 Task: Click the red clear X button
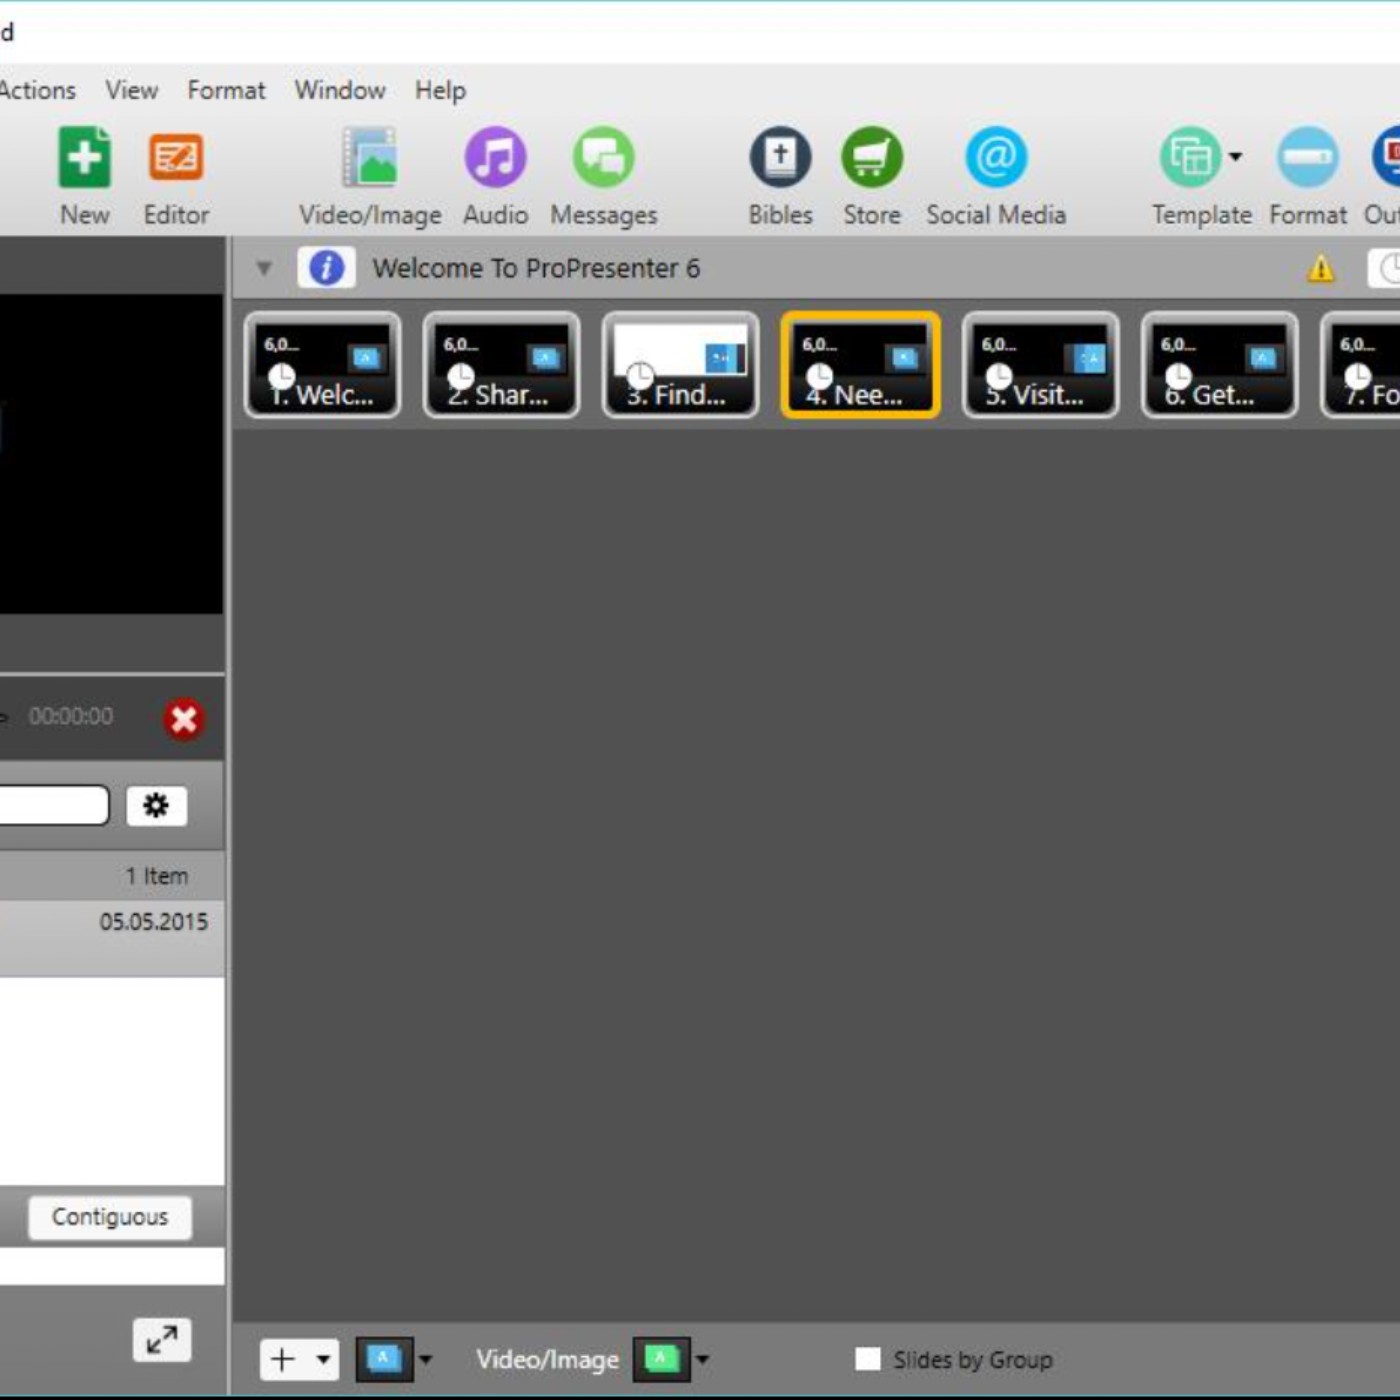[184, 719]
